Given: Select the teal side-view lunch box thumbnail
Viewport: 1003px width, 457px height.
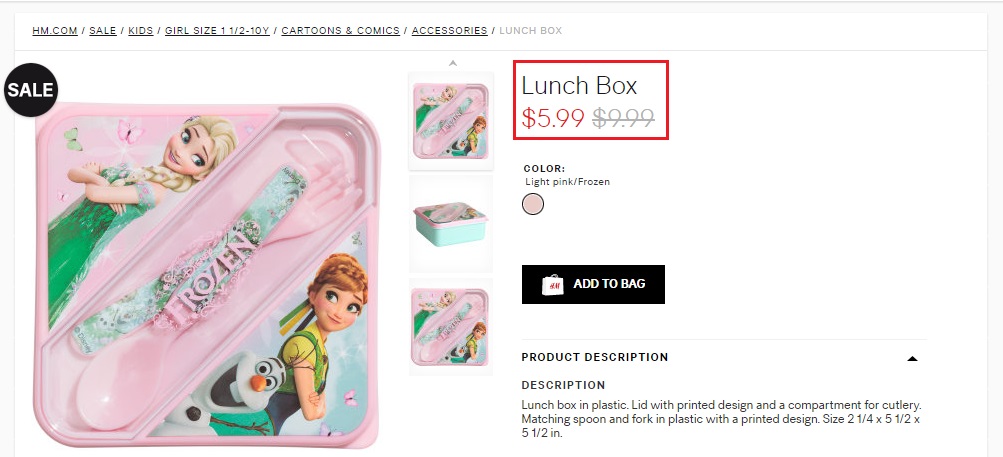Looking at the screenshot, I should coord(451,222).
